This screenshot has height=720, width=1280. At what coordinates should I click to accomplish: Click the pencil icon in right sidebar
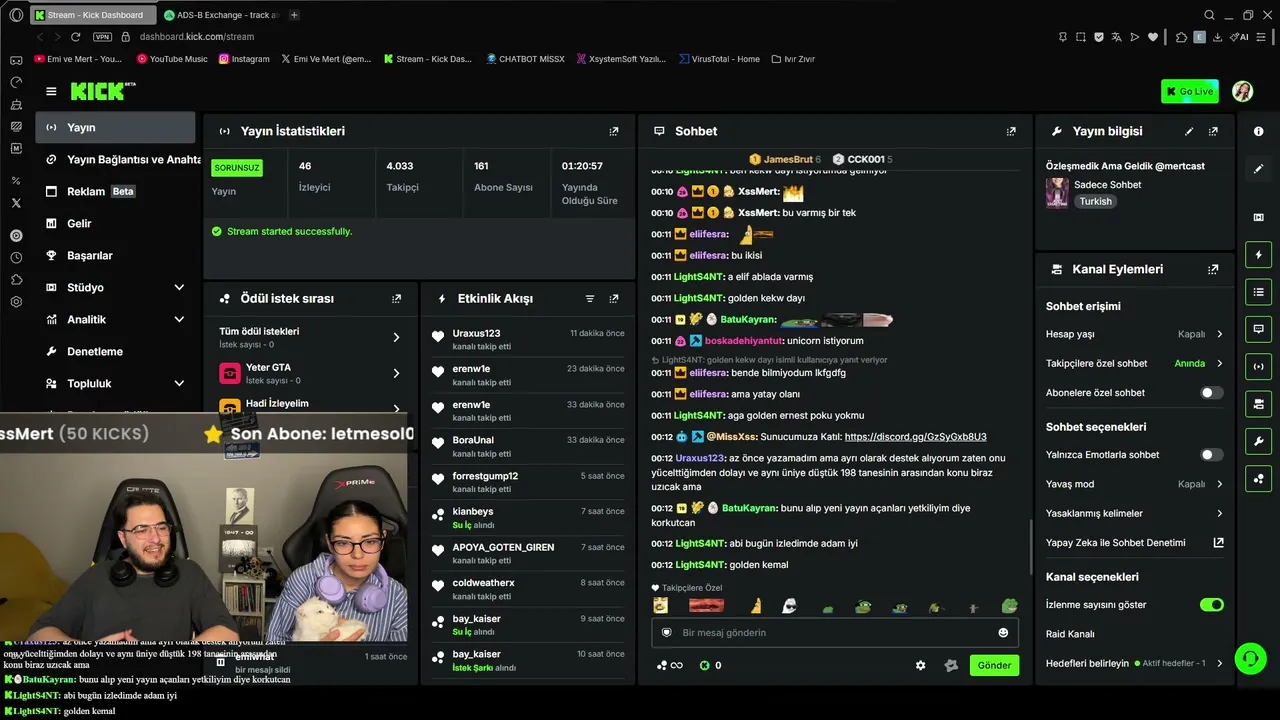pos(1258,169)
